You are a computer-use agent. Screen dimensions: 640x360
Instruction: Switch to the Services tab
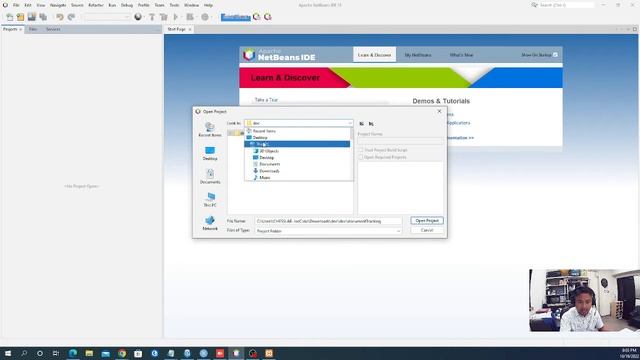coord(53,29)
